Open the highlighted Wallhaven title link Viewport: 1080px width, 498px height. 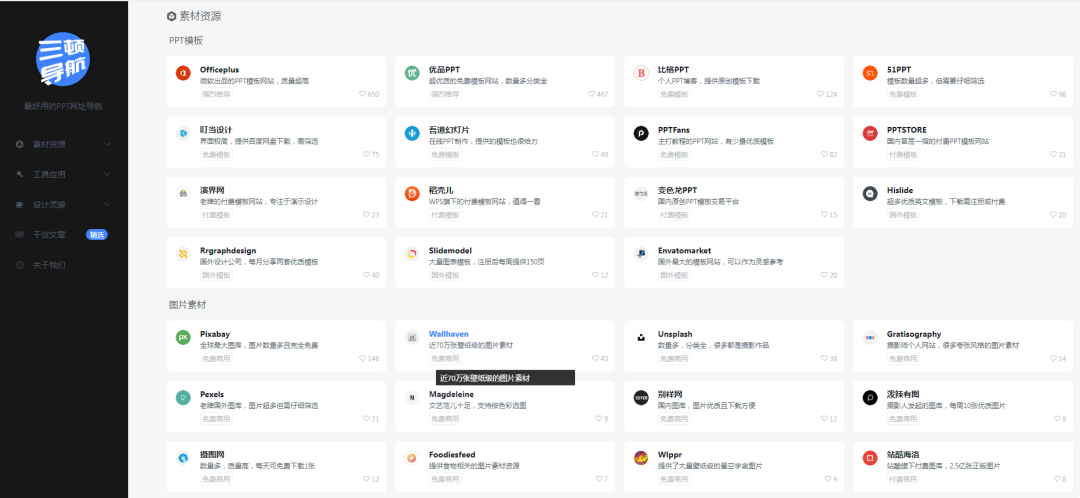pos(449,334)
